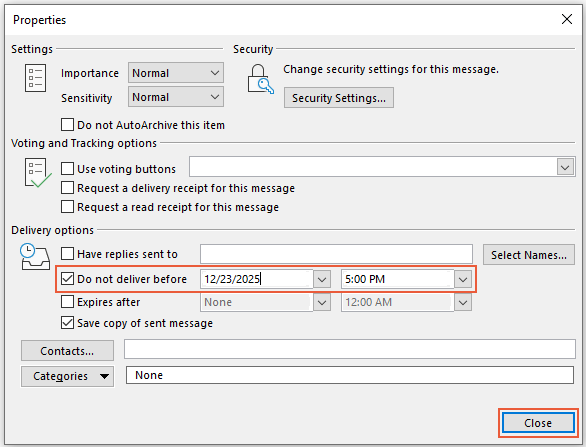Click the voting checklist checkmark icon
The height and width of the screenshot is (447, 586).
click(37, 173)
